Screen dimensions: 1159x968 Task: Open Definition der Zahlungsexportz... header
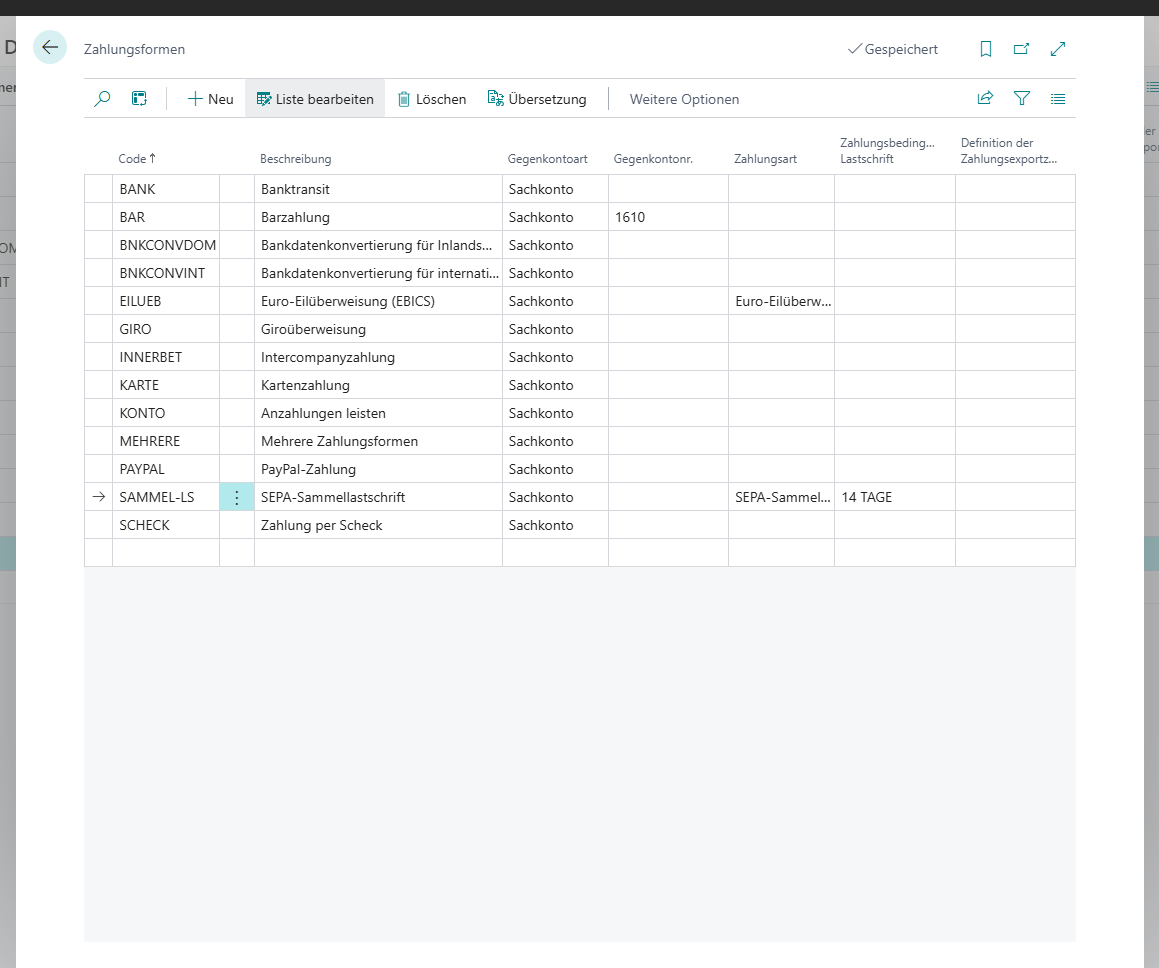1008,151
